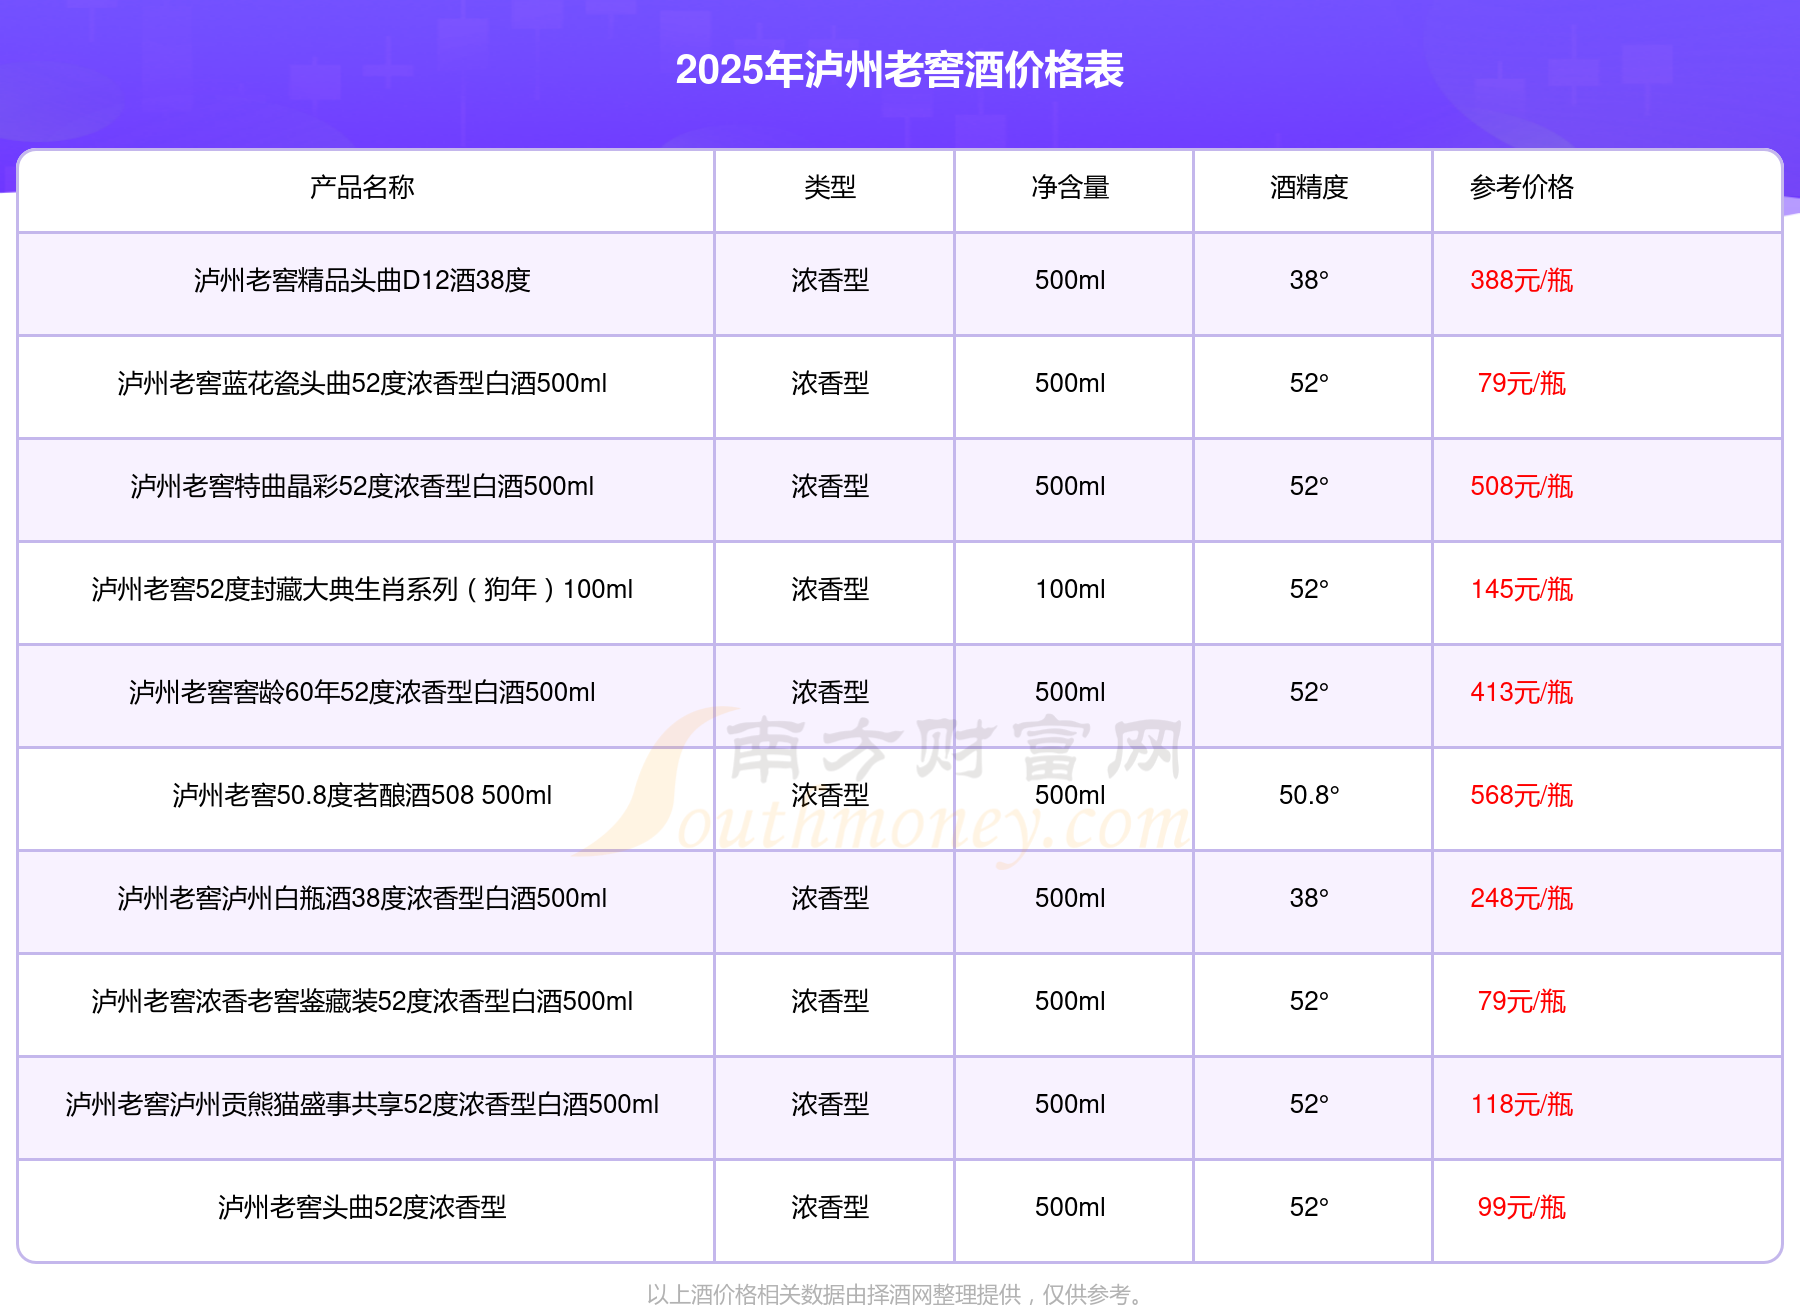Image resolution: width=1800 pixels, height=1310 pixels.
Task: Click the 38° value in the 精品头曲D12 row
Action: (1309, 280)
